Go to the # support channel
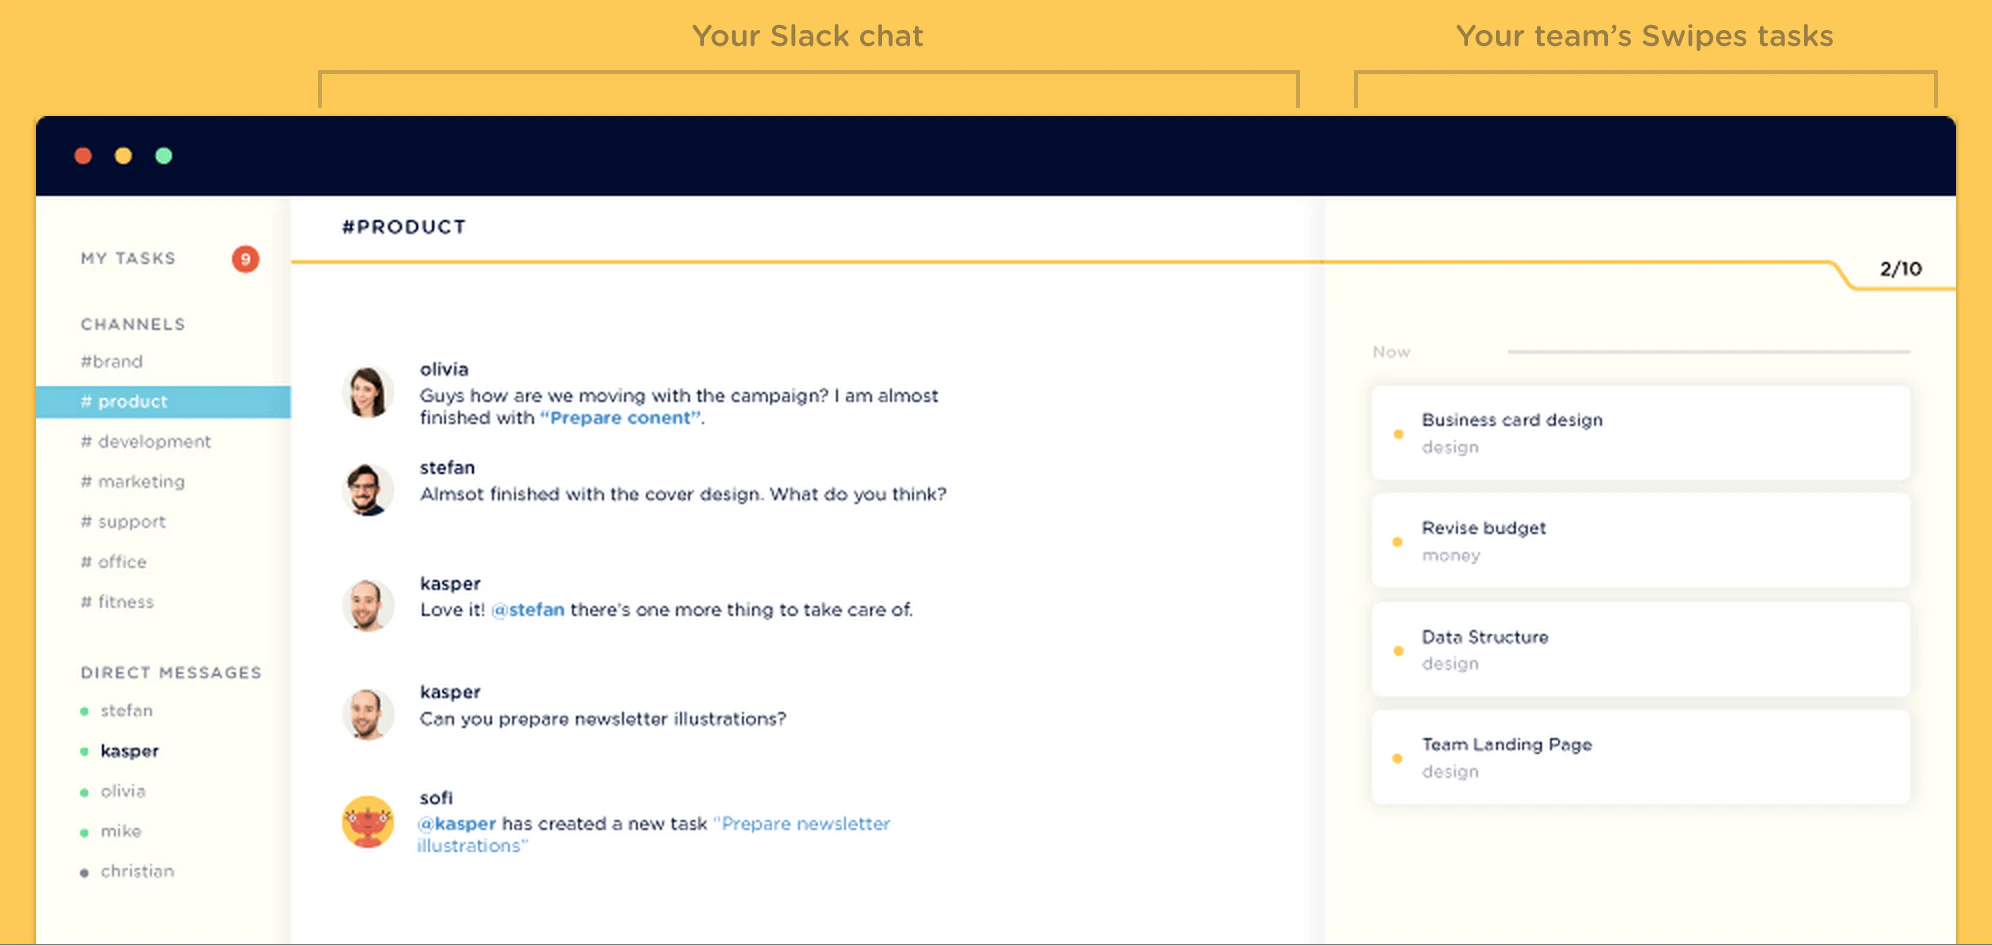 123,521
